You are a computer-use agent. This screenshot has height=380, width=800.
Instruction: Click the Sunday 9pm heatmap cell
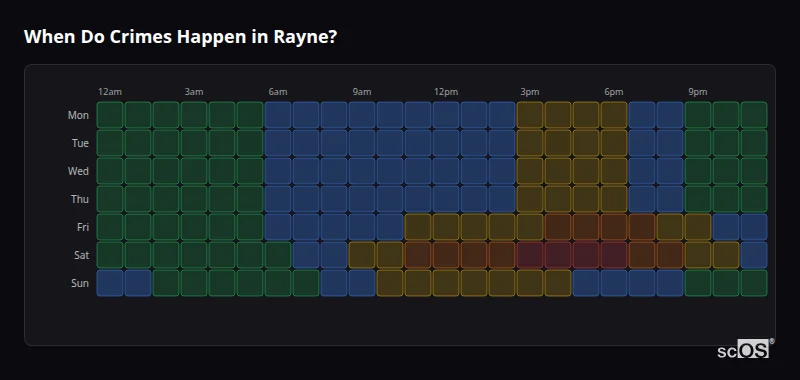[698, 283]
